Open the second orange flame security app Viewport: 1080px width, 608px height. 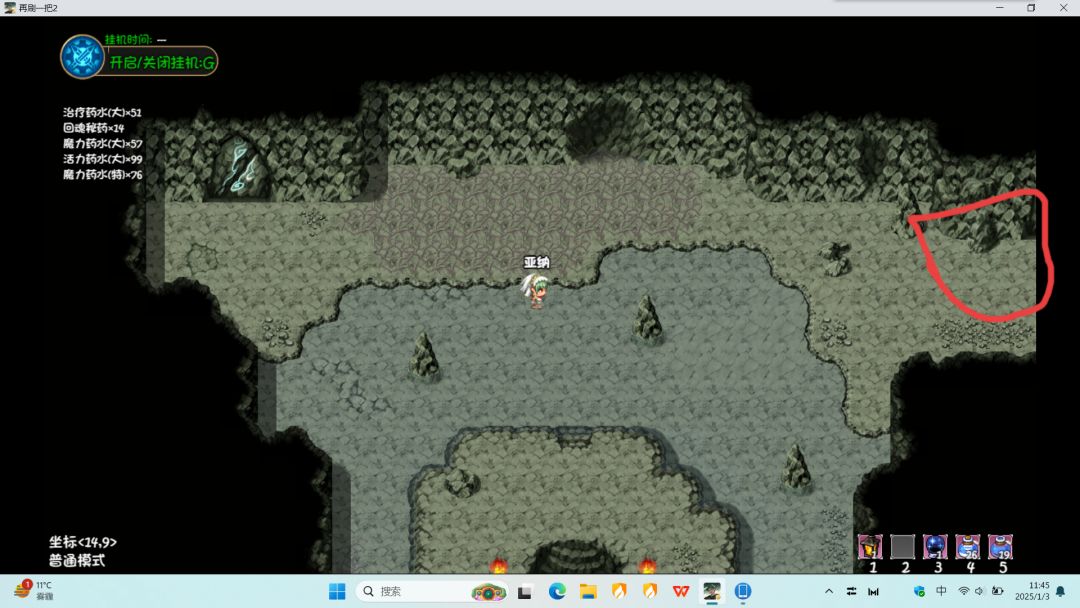coord(650,591)
